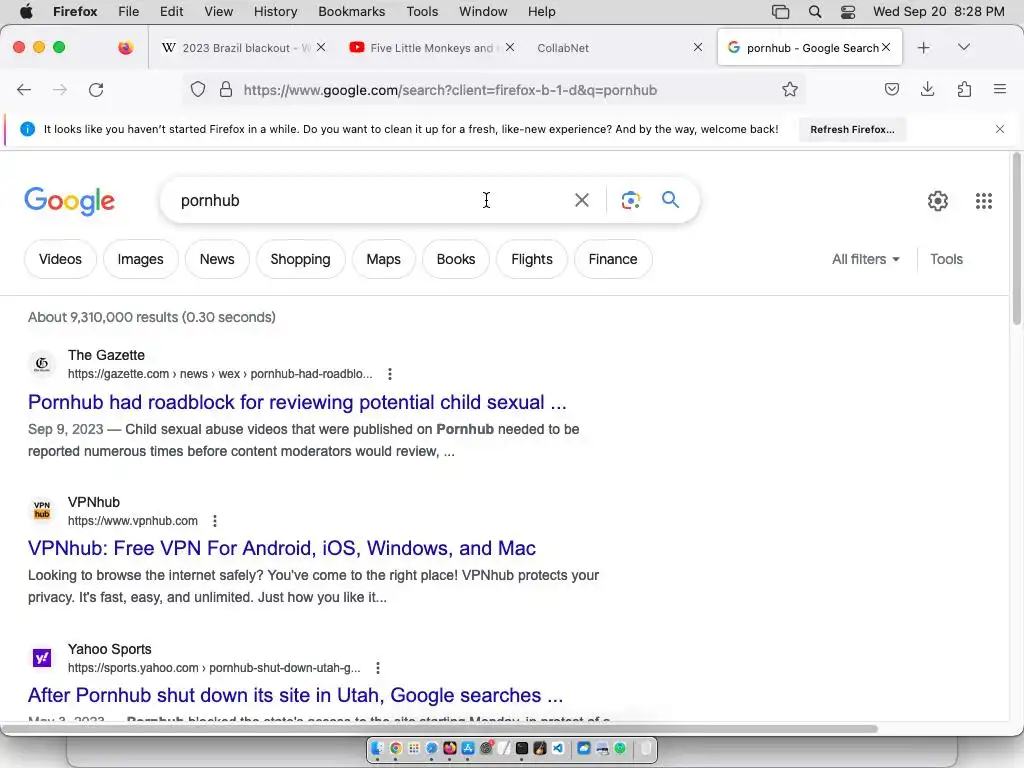
Task: Click the Google logo
Action: [69, 200]
